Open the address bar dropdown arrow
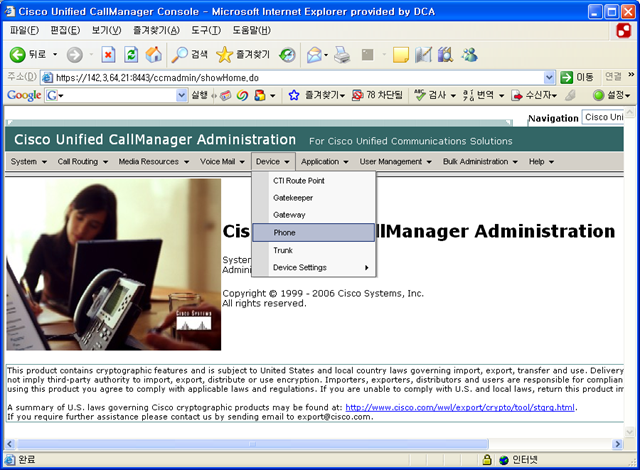Viewport: 640px width, 470px height. point(549,77)
